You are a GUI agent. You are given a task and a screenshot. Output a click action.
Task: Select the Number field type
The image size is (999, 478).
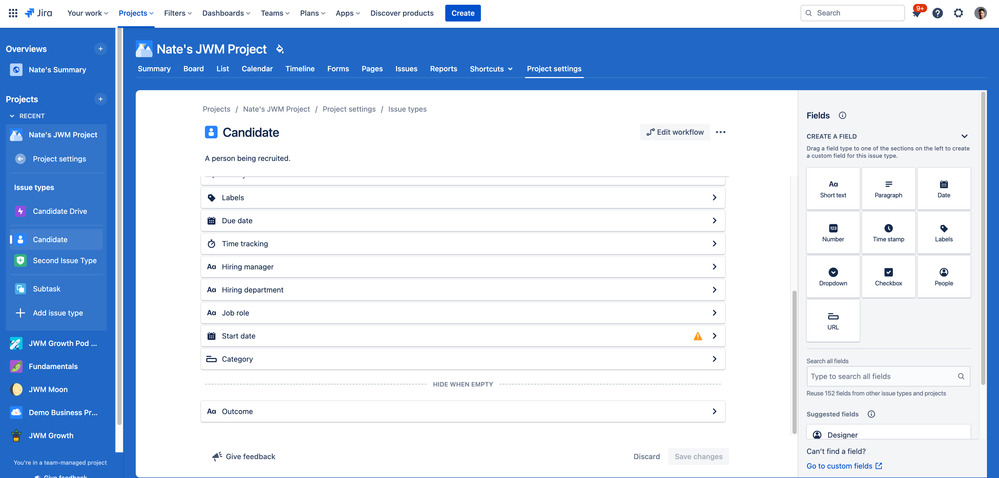[x=833, y=233]
